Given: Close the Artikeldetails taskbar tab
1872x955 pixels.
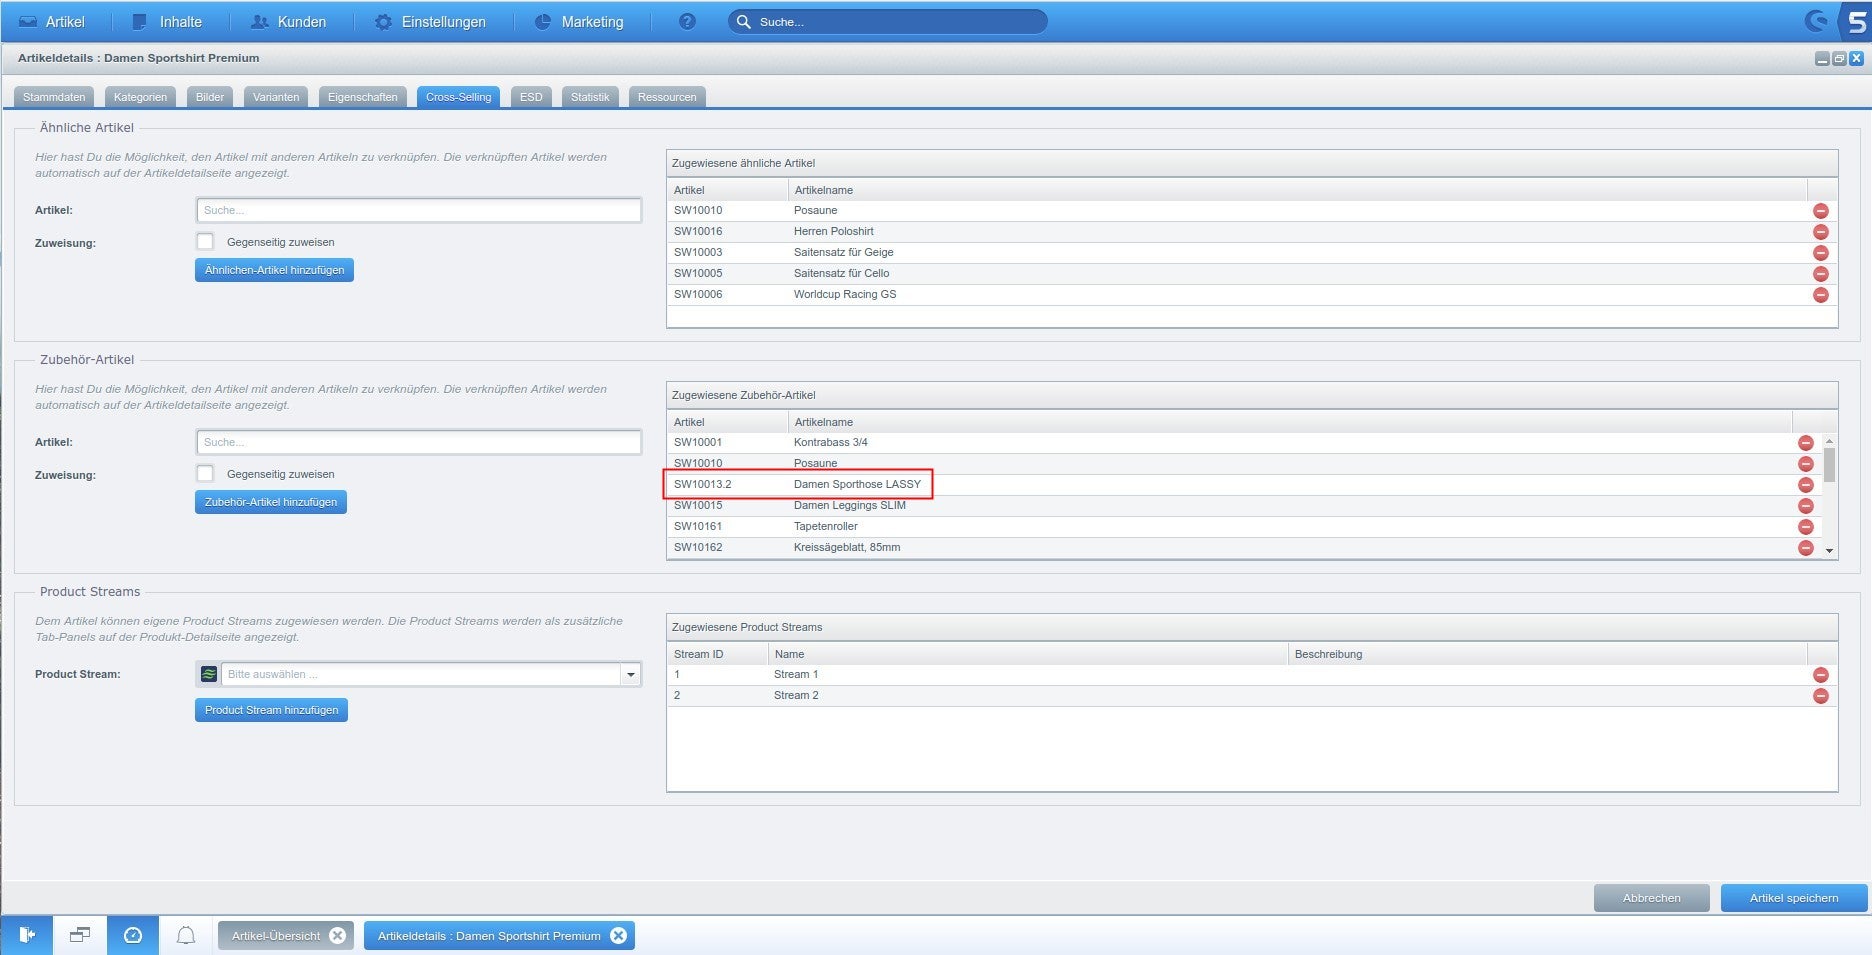Looking at the screenshot, I should pyautogui.click(x=618, y=936).
